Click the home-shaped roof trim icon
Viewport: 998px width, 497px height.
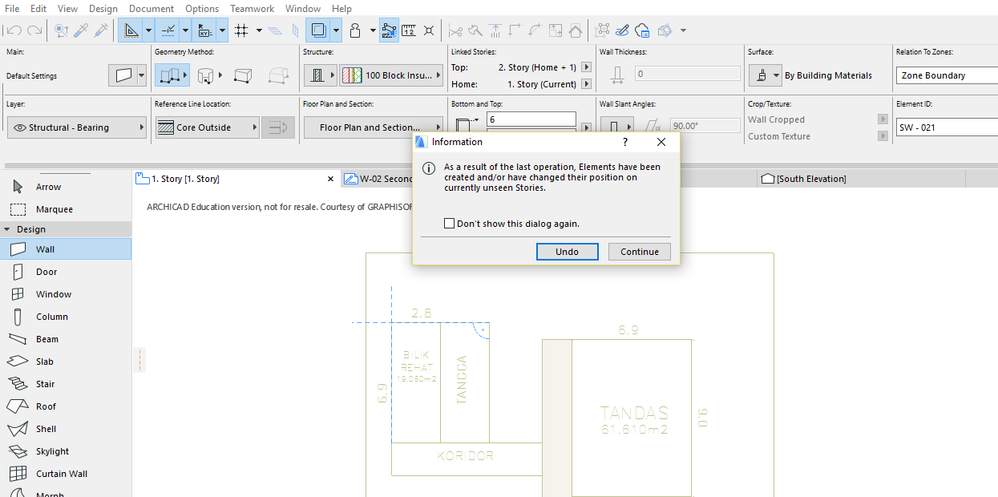coord(575,30)
